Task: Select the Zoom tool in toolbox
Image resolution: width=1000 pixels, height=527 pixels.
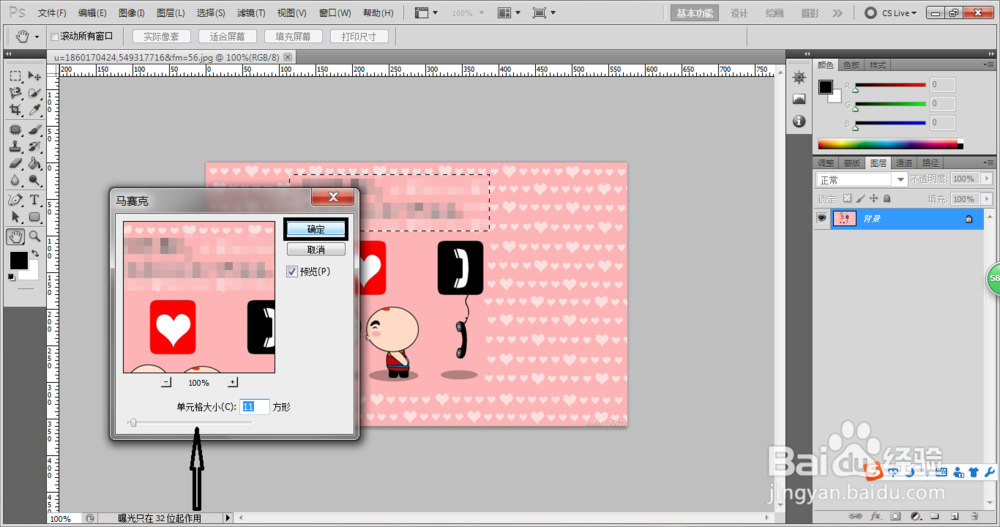Action: [34, 237]
